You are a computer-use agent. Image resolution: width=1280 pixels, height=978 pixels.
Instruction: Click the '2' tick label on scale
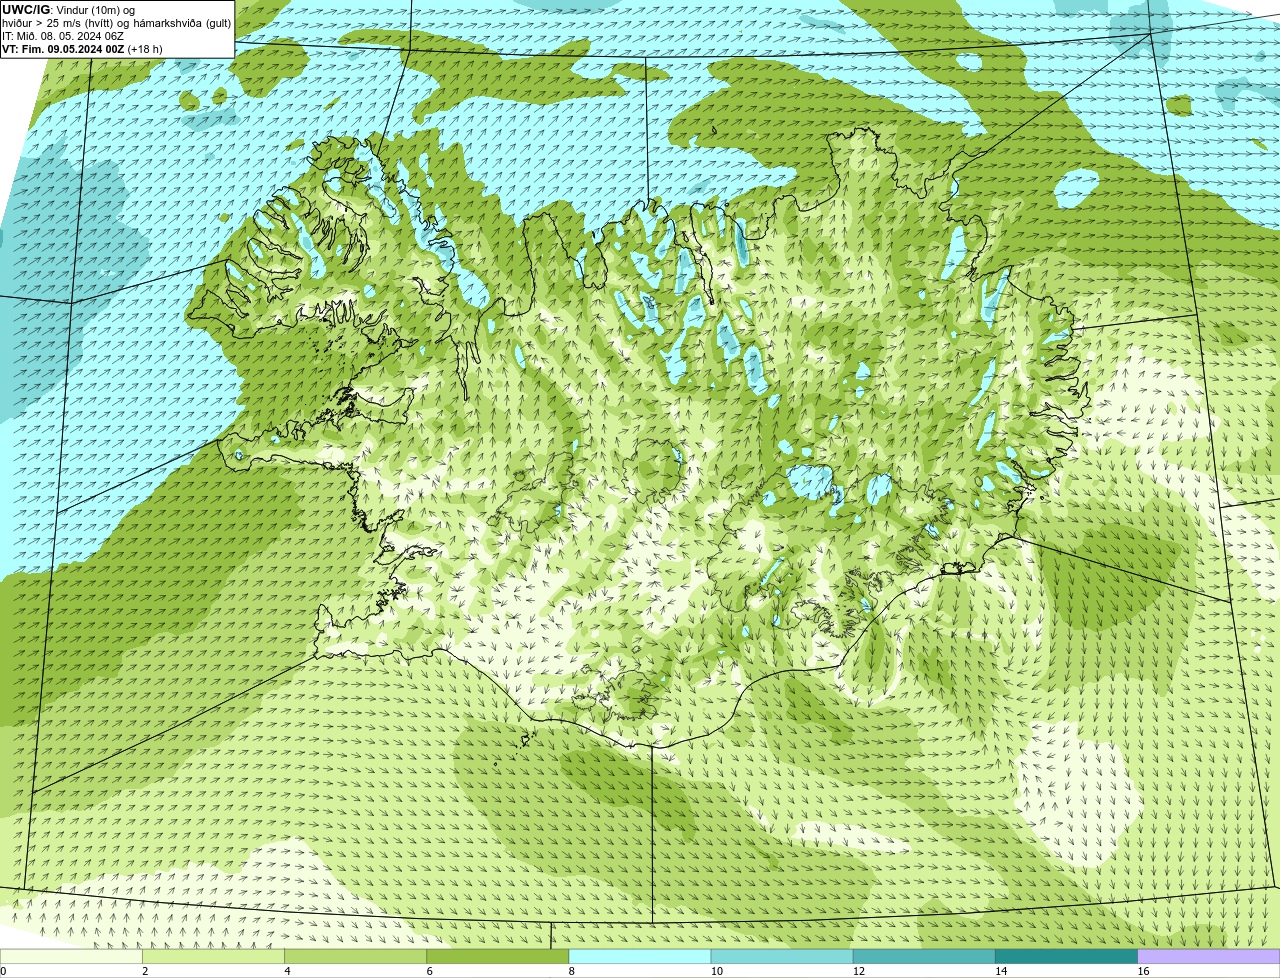click(145, 971)
